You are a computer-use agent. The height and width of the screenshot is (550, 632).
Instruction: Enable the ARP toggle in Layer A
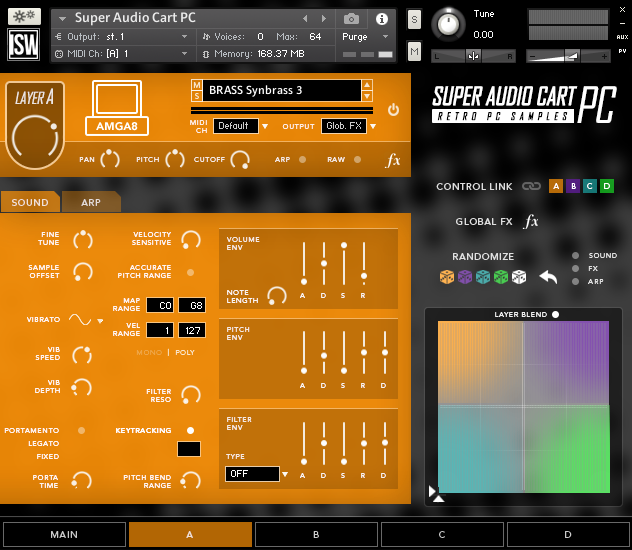click(x=302, y=160)
